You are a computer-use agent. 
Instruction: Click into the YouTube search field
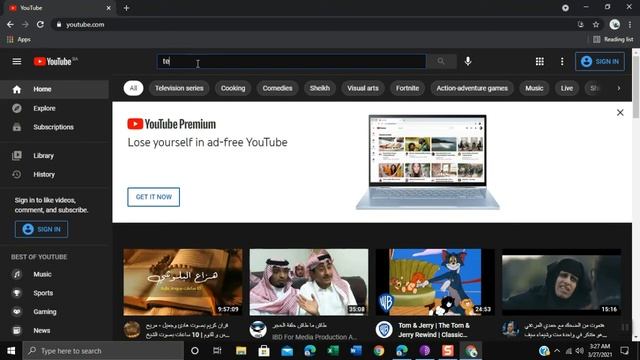click(x=292, y=61)
